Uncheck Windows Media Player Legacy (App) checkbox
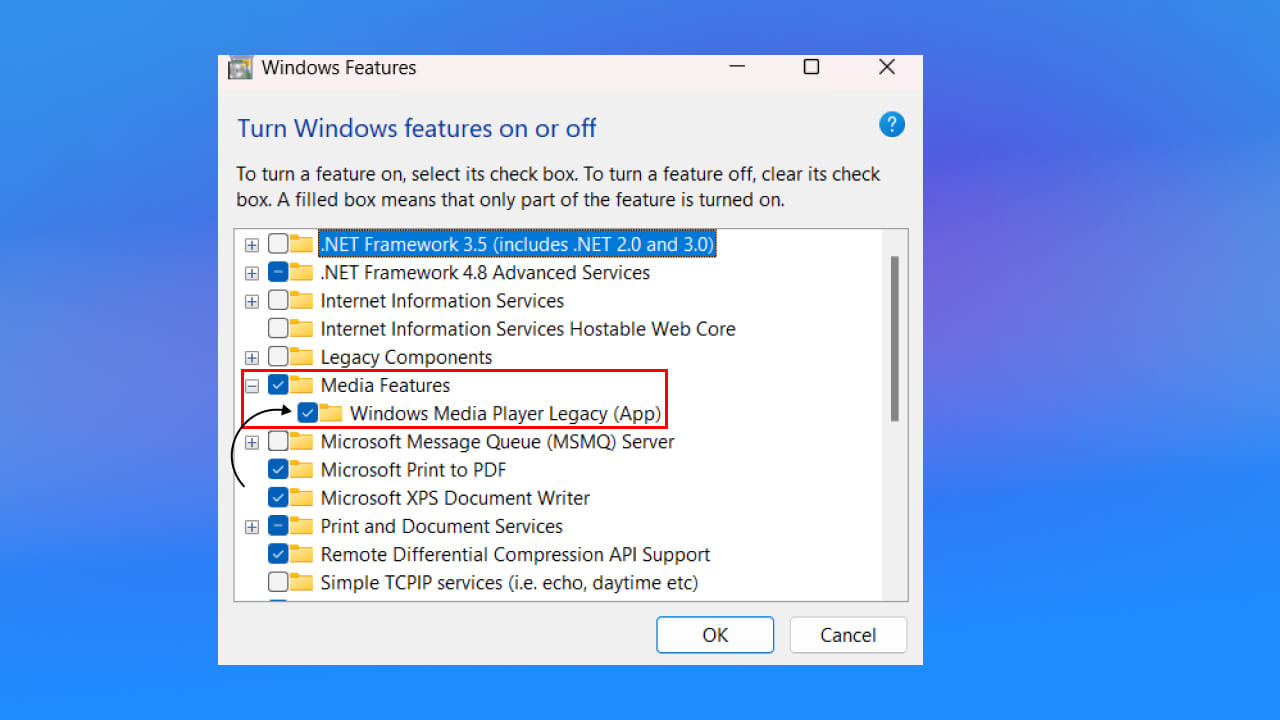 [307, 413]
